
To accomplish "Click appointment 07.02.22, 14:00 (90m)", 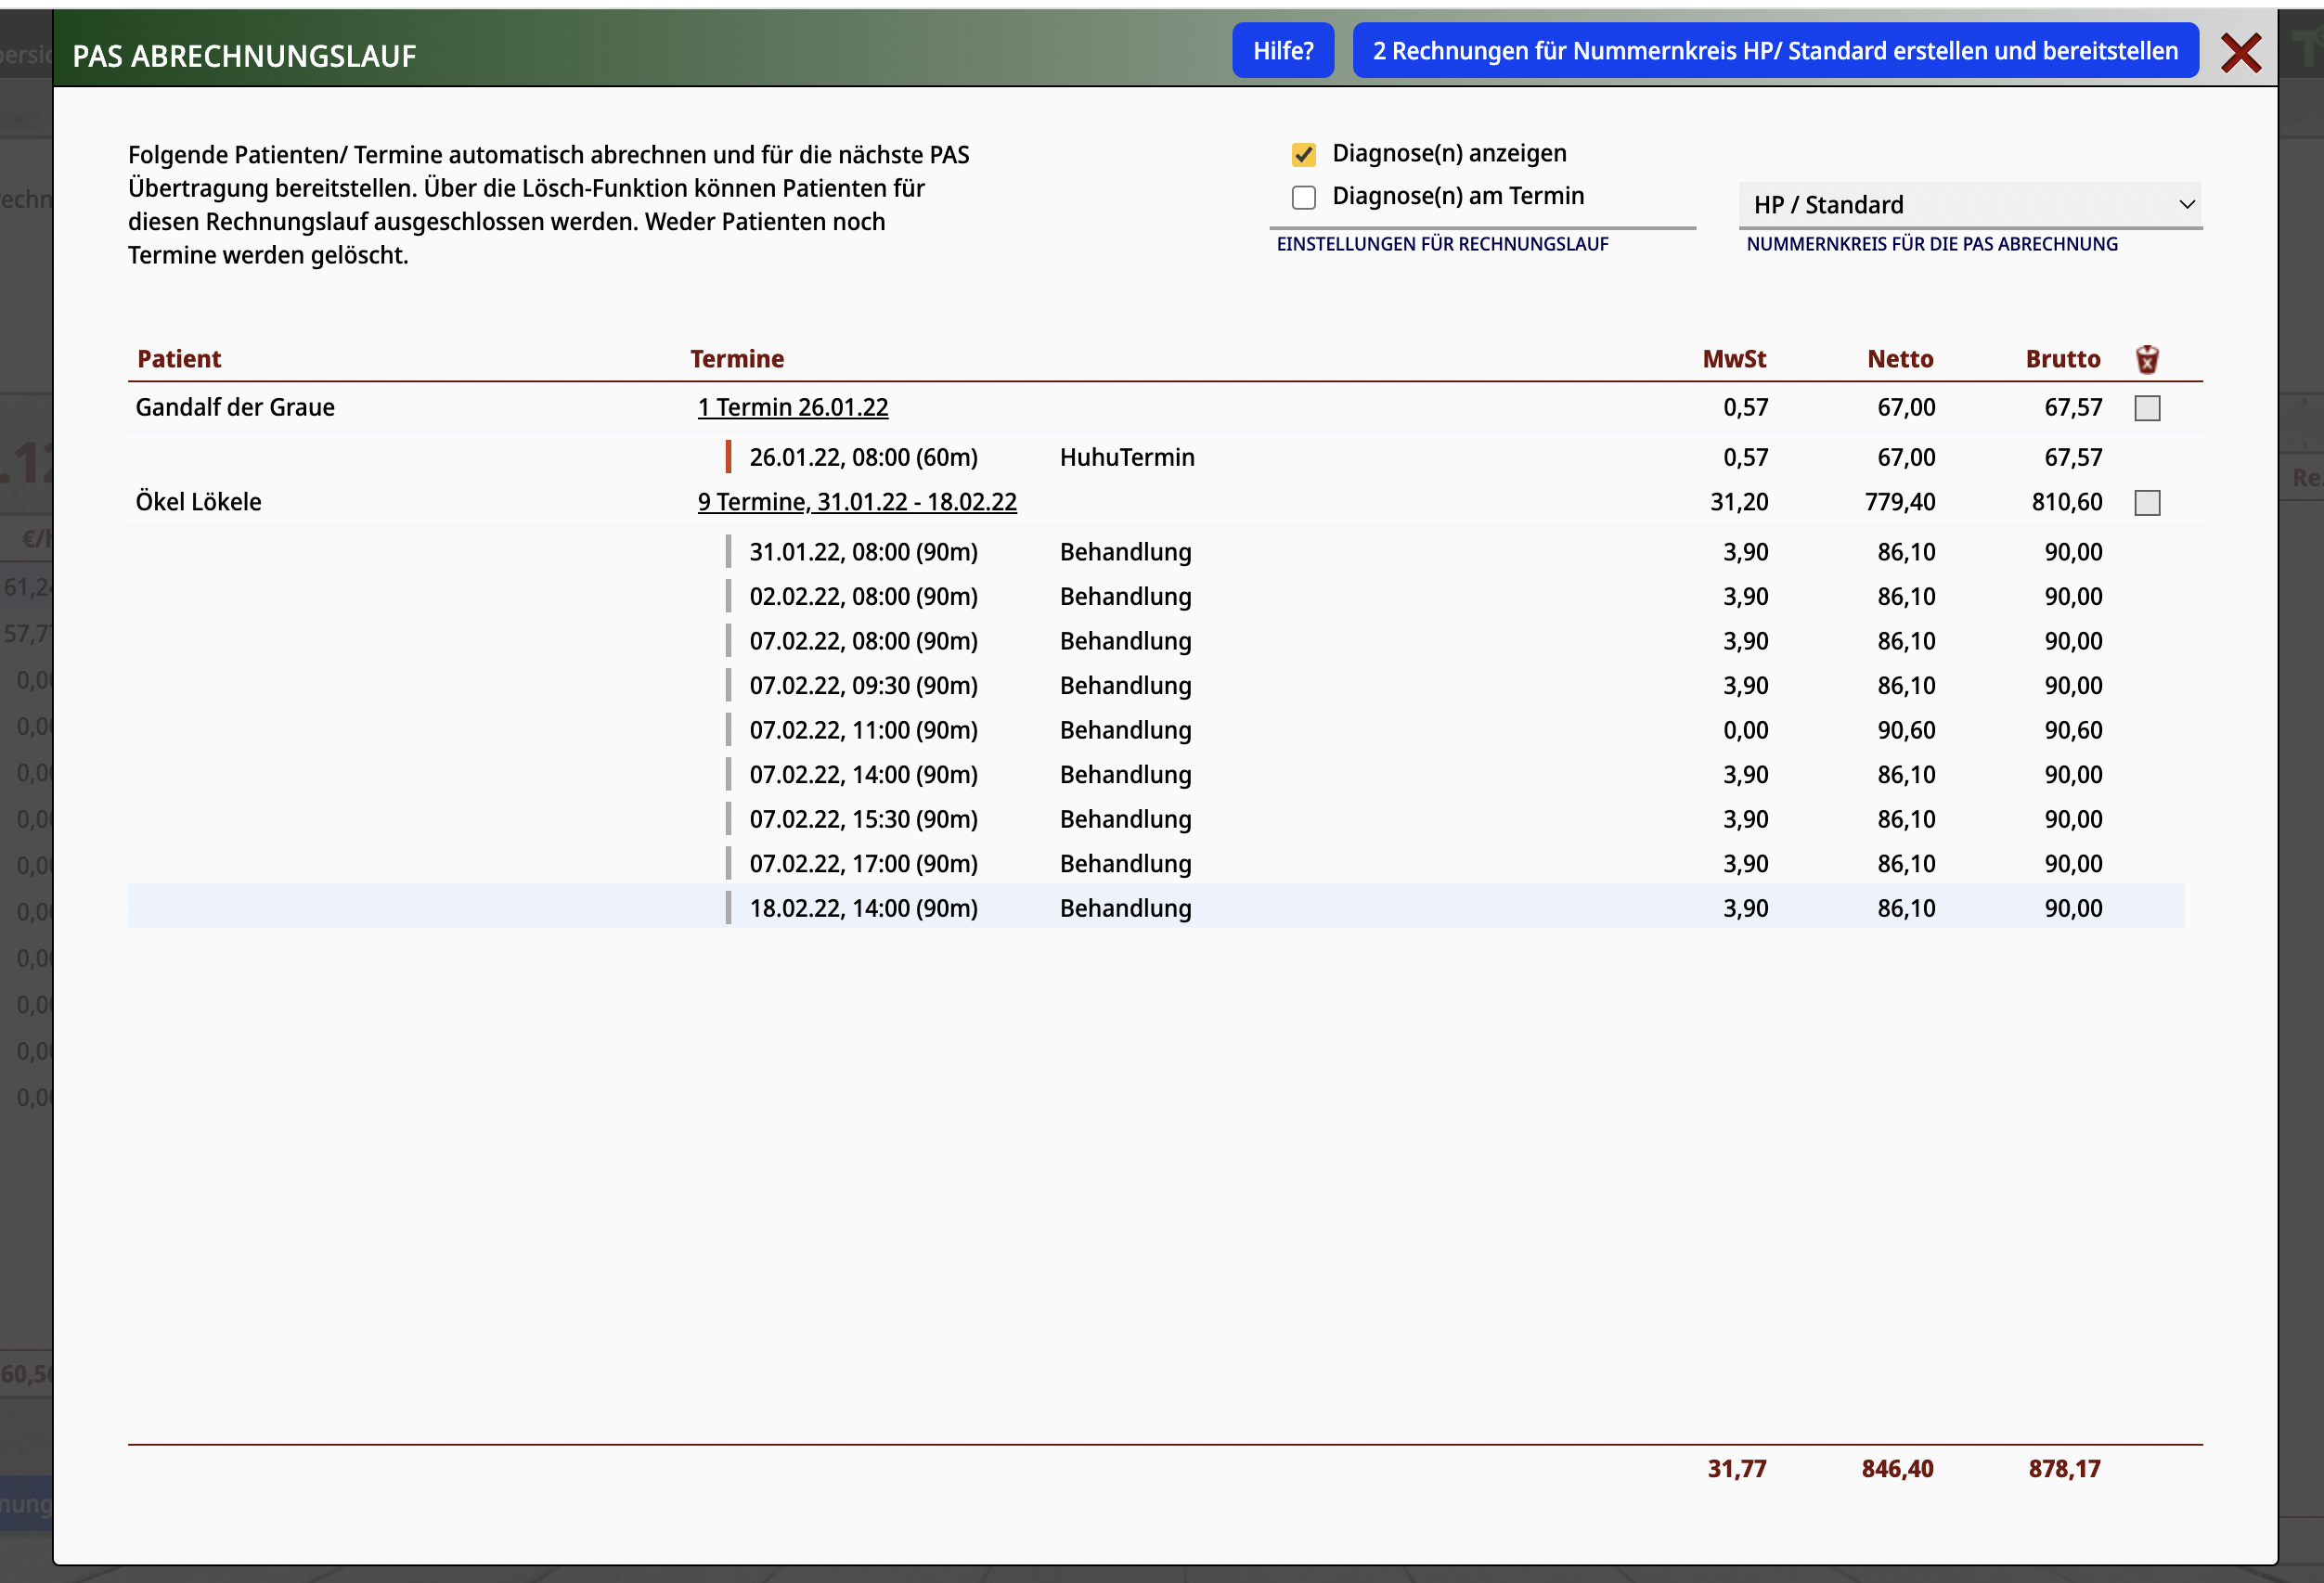I will point(864,774).
